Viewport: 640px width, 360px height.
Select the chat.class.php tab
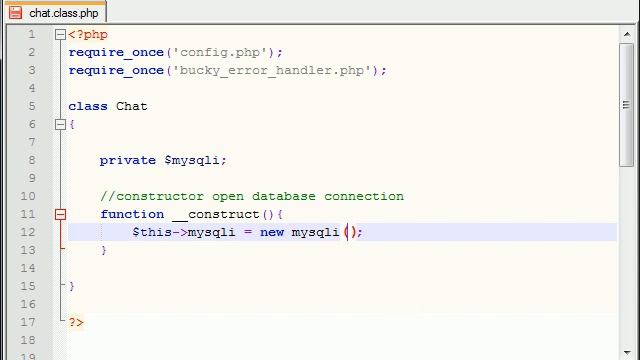56,12
